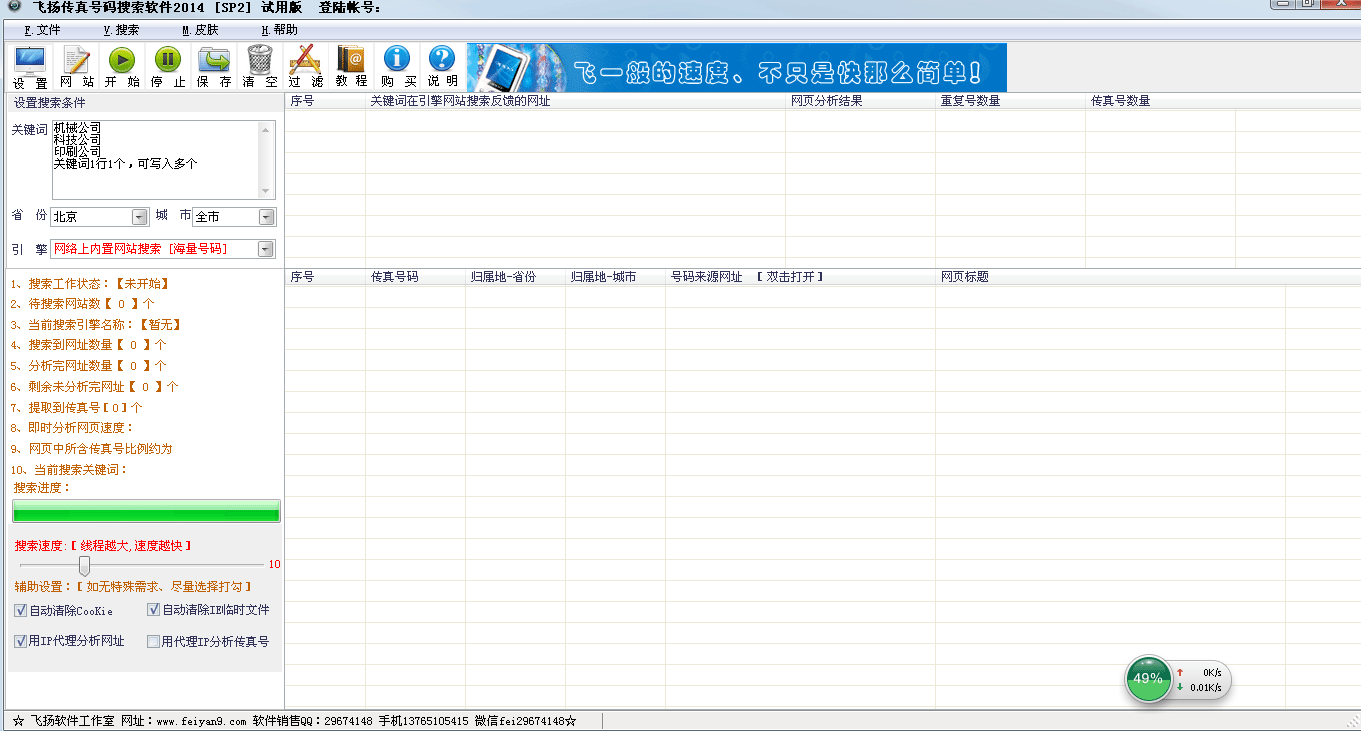Stop the search using the 停止 icon
The width and height of the screenshot is (1361, 731).
tap(168, 67)
